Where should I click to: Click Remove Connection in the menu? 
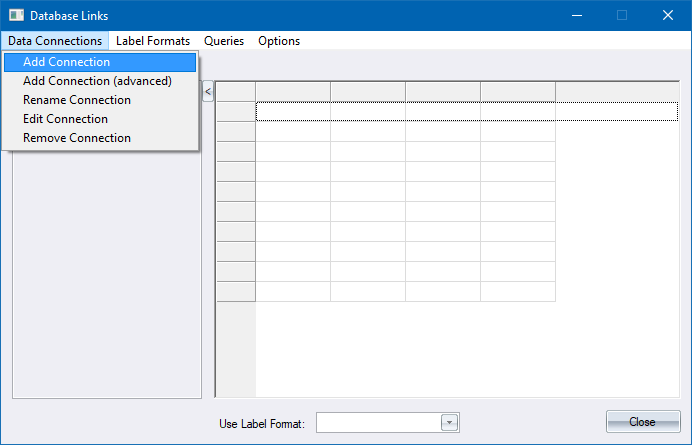point(77,138)
